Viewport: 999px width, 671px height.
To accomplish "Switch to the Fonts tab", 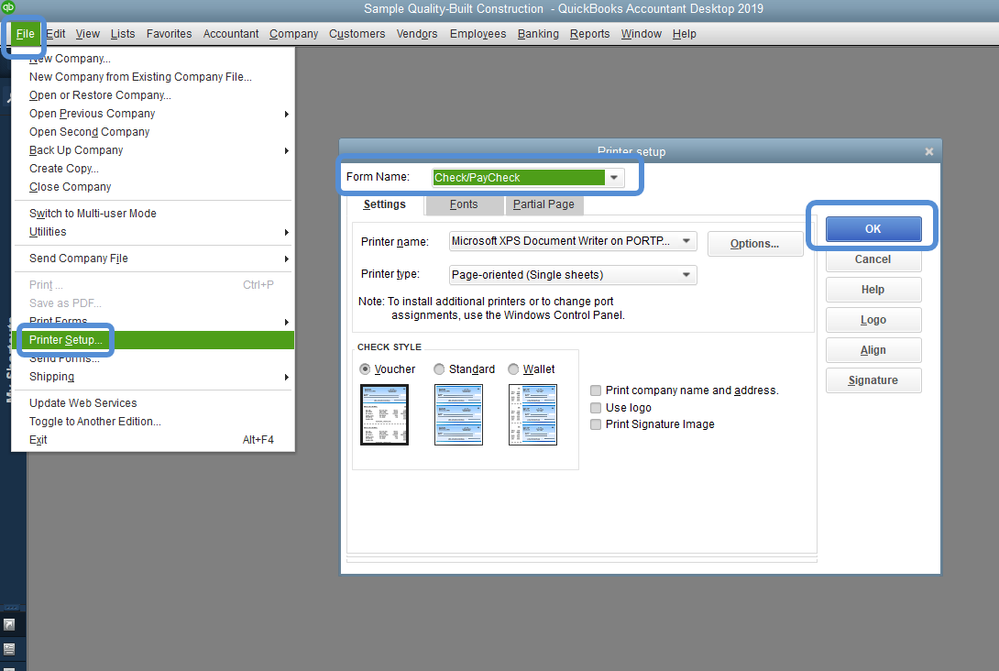I will [463, 205].
